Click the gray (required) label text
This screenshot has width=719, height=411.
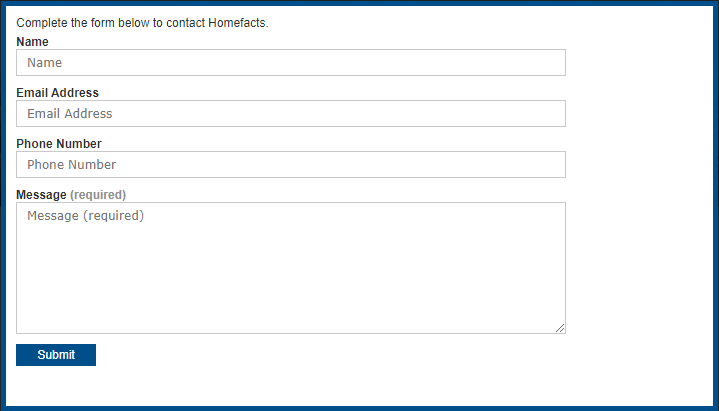[x=98, y=195]
